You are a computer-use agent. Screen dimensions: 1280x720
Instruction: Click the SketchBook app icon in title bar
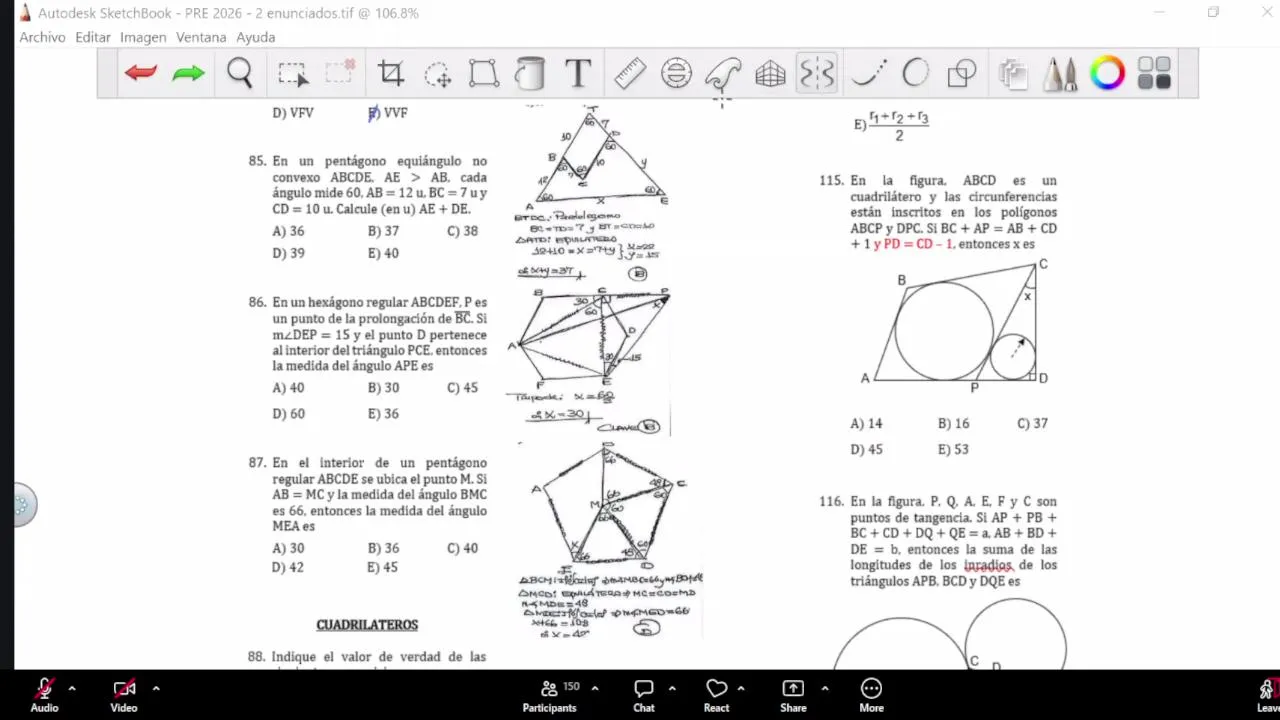[x=25, y=13]
